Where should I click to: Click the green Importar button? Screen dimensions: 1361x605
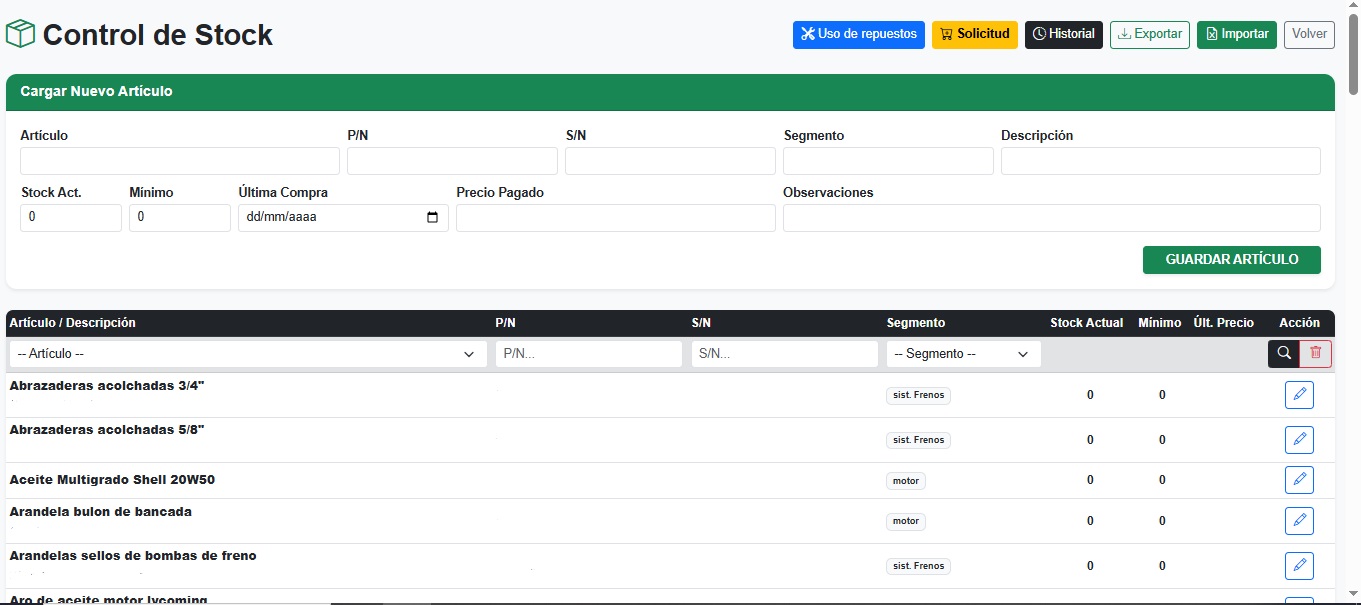pyautogui.click(x=1236, y=34)
